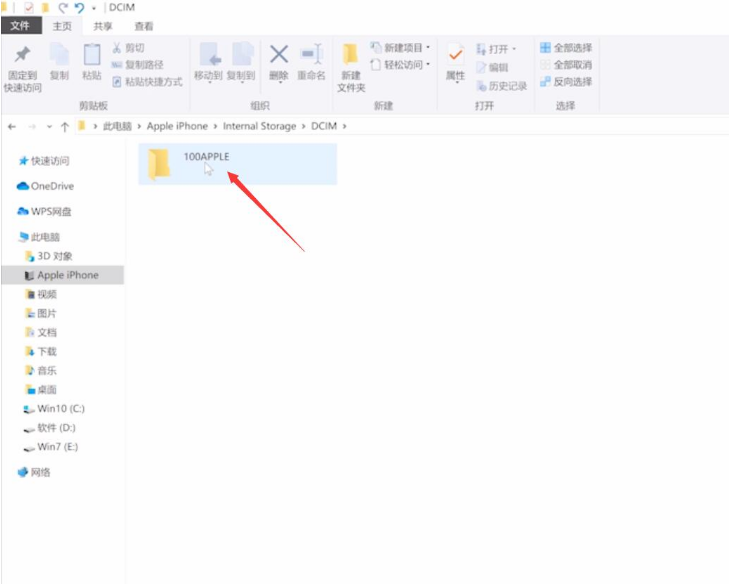Click 反向选择 invert selection option
The height and width of the screenshot is (586, 730).
pyautogui.click(x=566, y=82)
